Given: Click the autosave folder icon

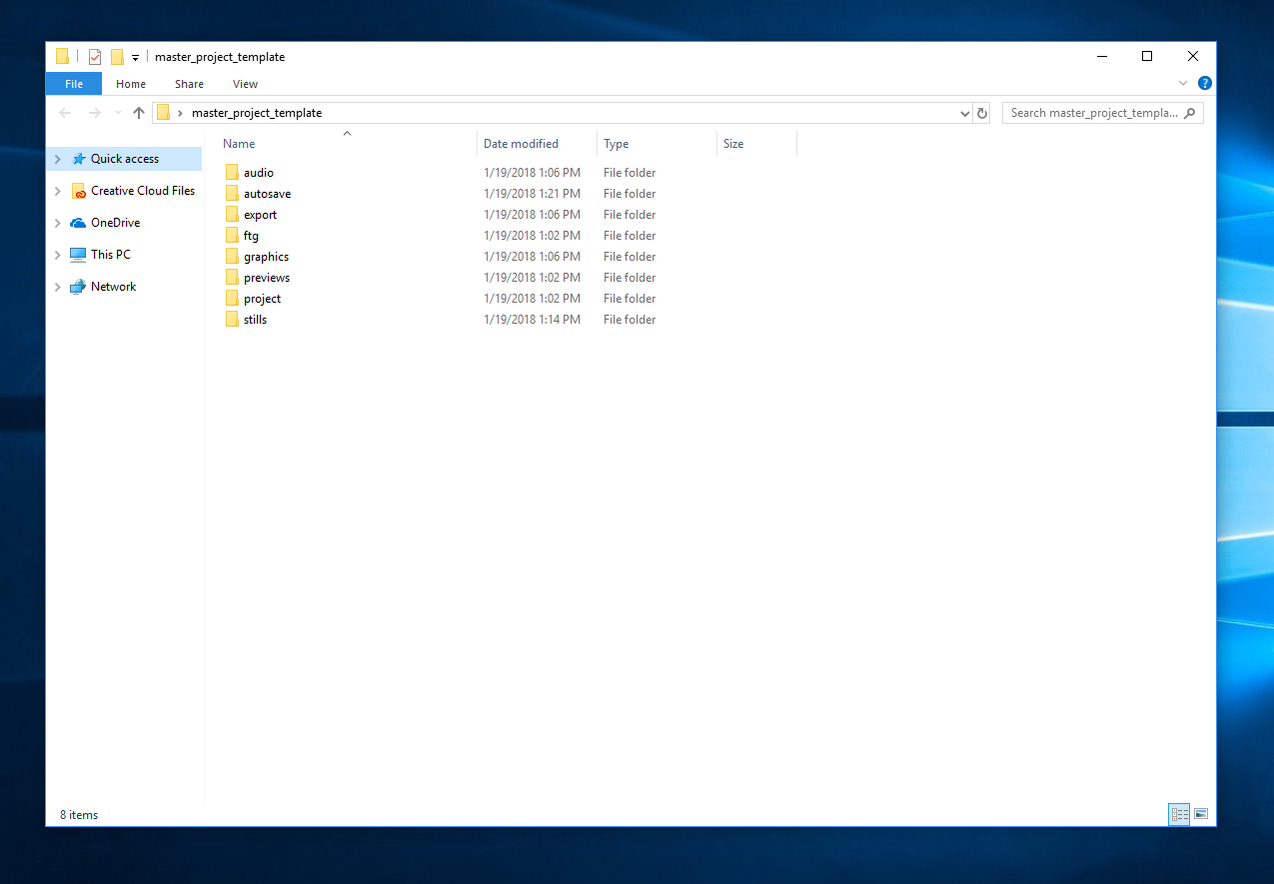Looking at the screenshot, I should point(232,194).
